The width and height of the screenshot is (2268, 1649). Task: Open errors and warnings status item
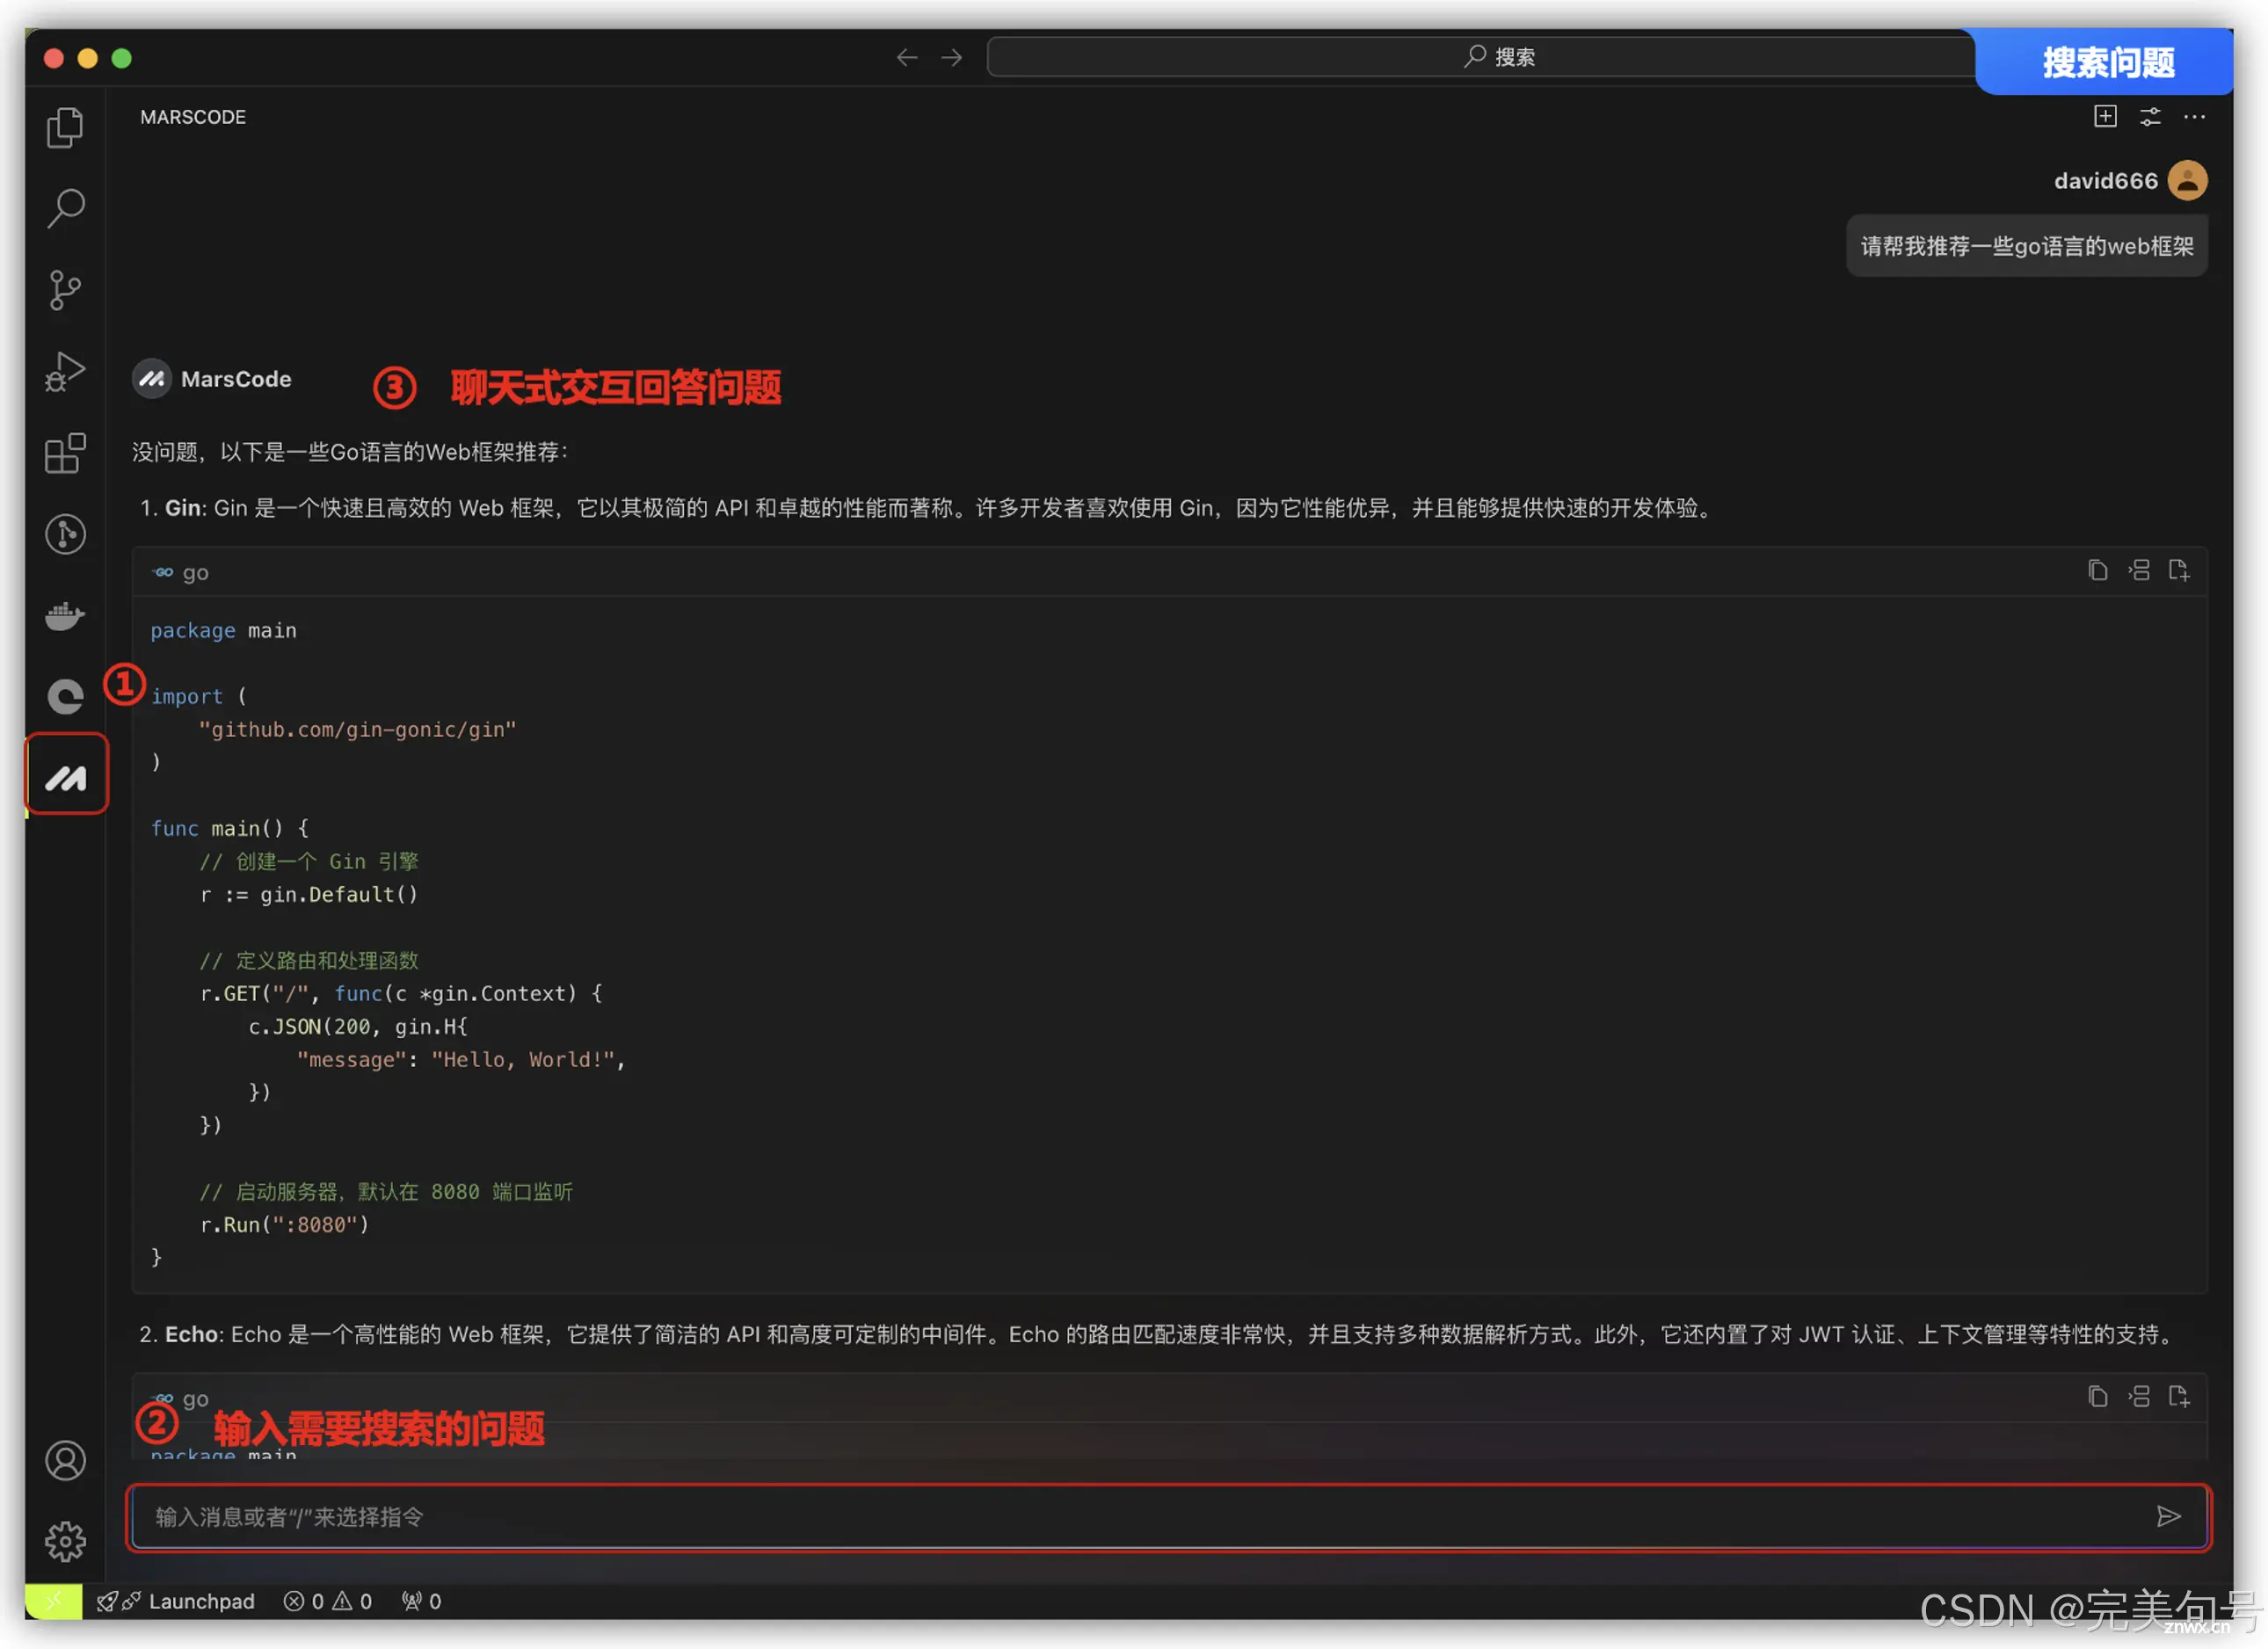(327, 1601)
